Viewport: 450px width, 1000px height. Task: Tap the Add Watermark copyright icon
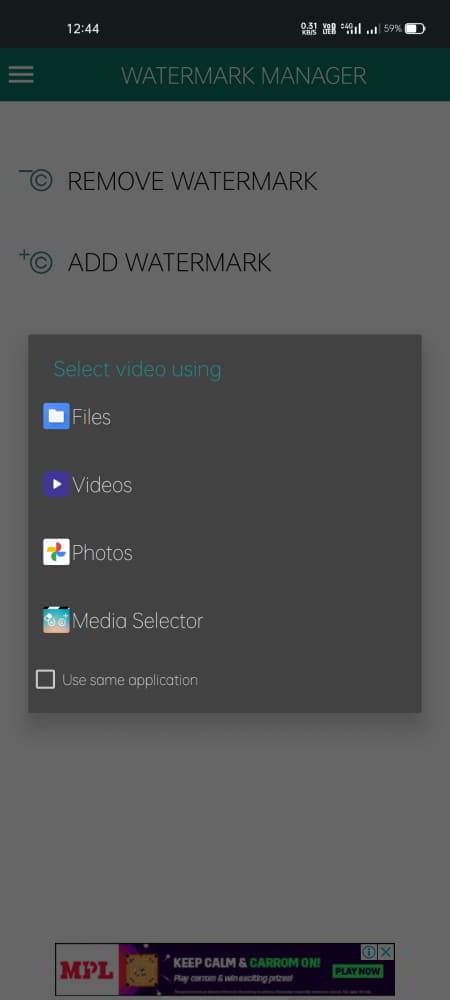tap(36, 261)
